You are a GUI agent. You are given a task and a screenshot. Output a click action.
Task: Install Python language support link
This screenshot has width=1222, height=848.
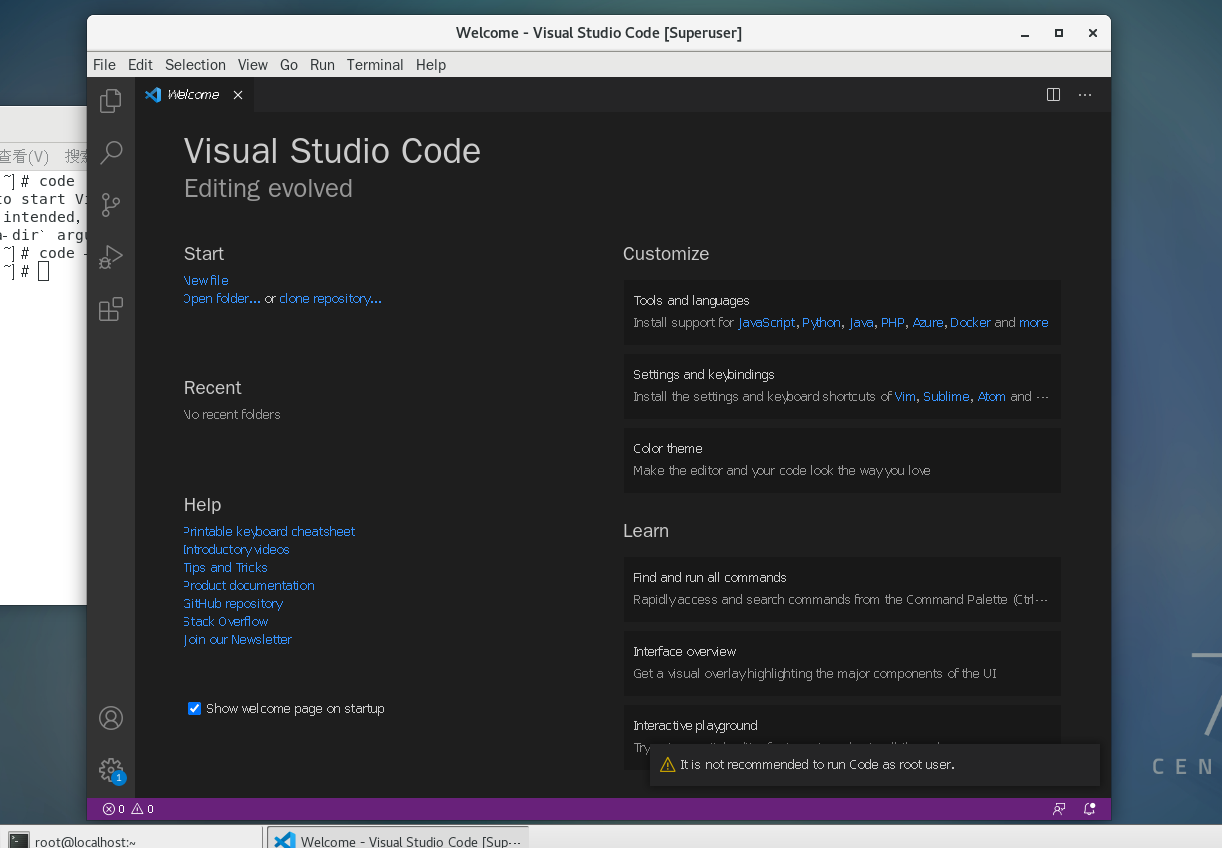point(822,323)
